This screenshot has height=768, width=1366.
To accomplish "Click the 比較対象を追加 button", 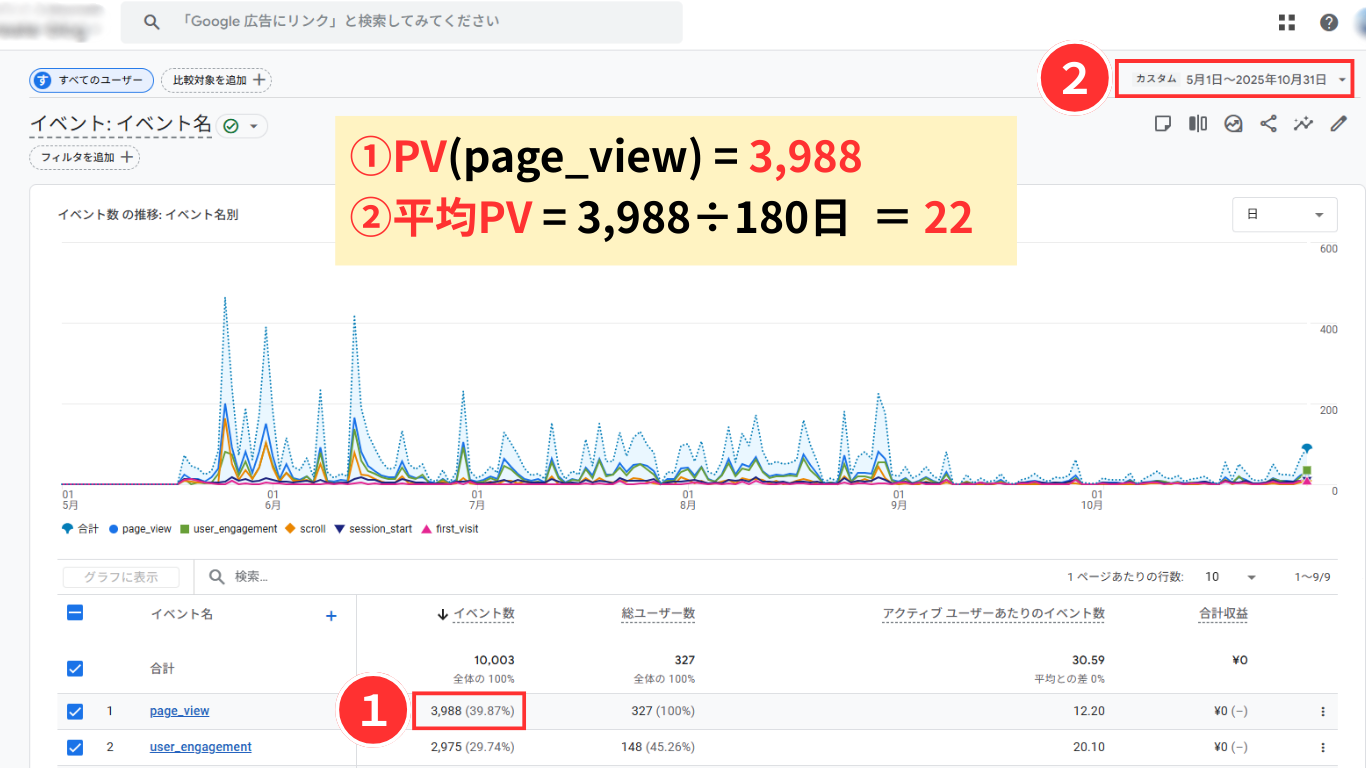I will (217, 80).
